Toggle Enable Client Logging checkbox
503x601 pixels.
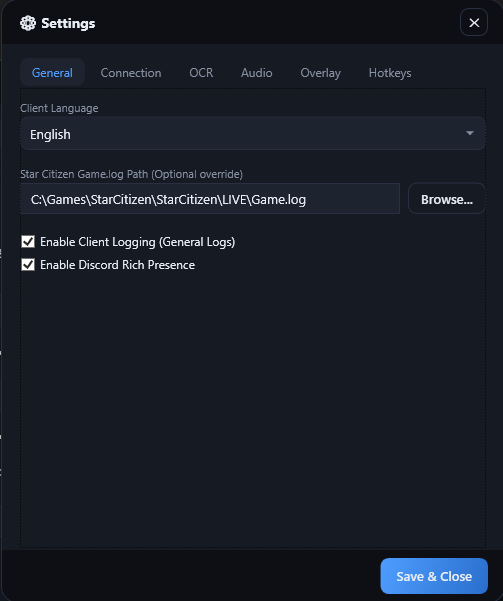pyautogui.click(x=28, y=242)
